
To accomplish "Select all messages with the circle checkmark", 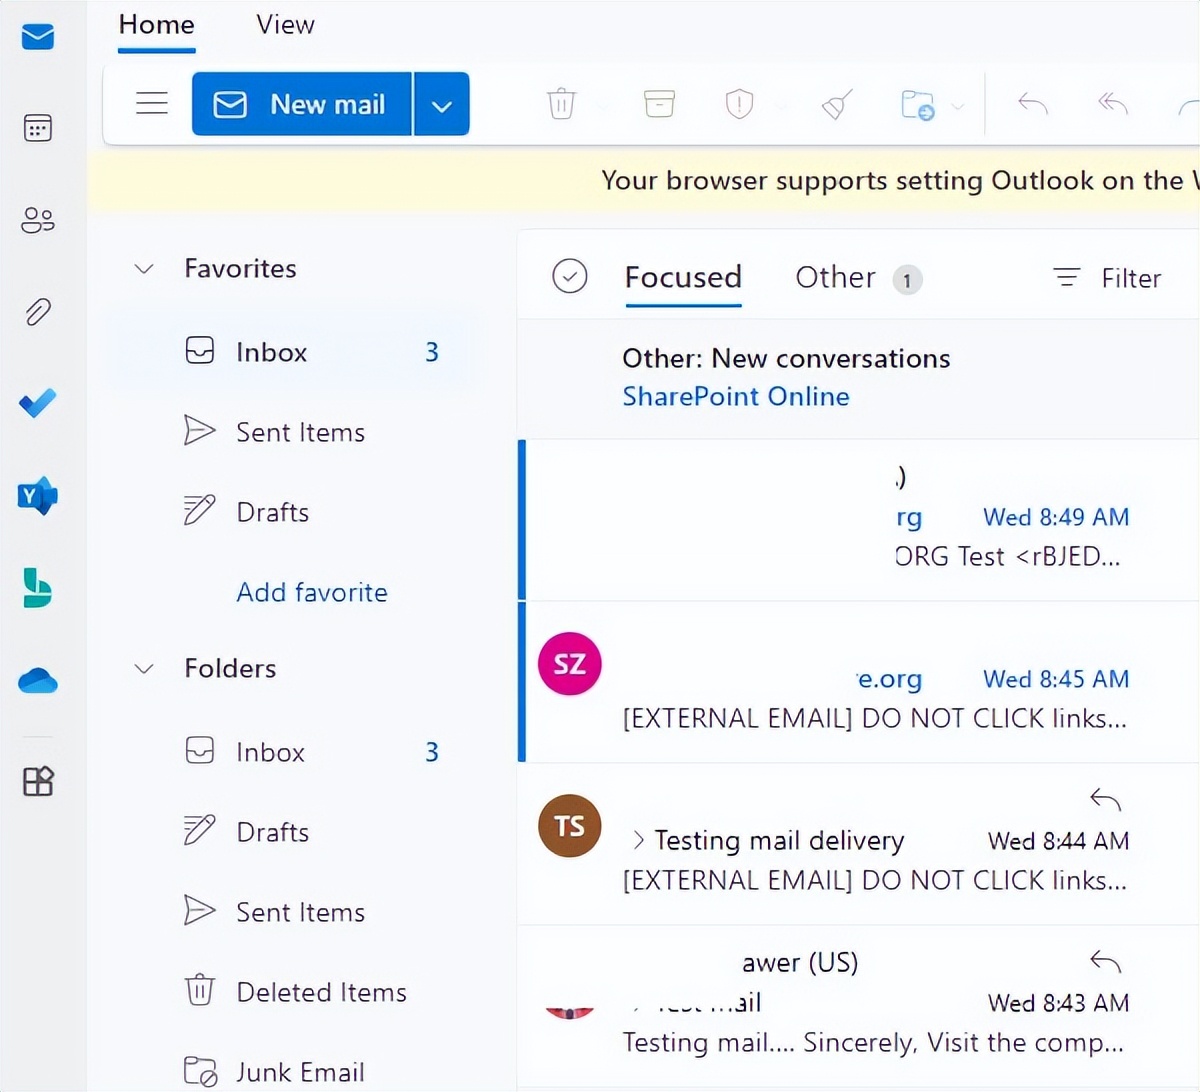I will pyautogui.click(x=570, y=275).
